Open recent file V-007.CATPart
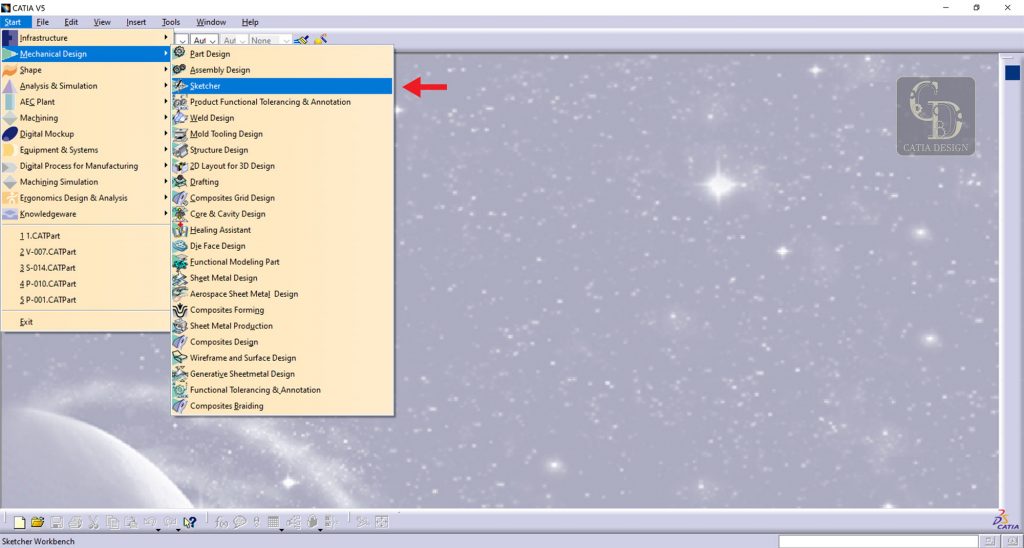The image size is (1024, 548). pyautogui.click(x=86, y=251)
